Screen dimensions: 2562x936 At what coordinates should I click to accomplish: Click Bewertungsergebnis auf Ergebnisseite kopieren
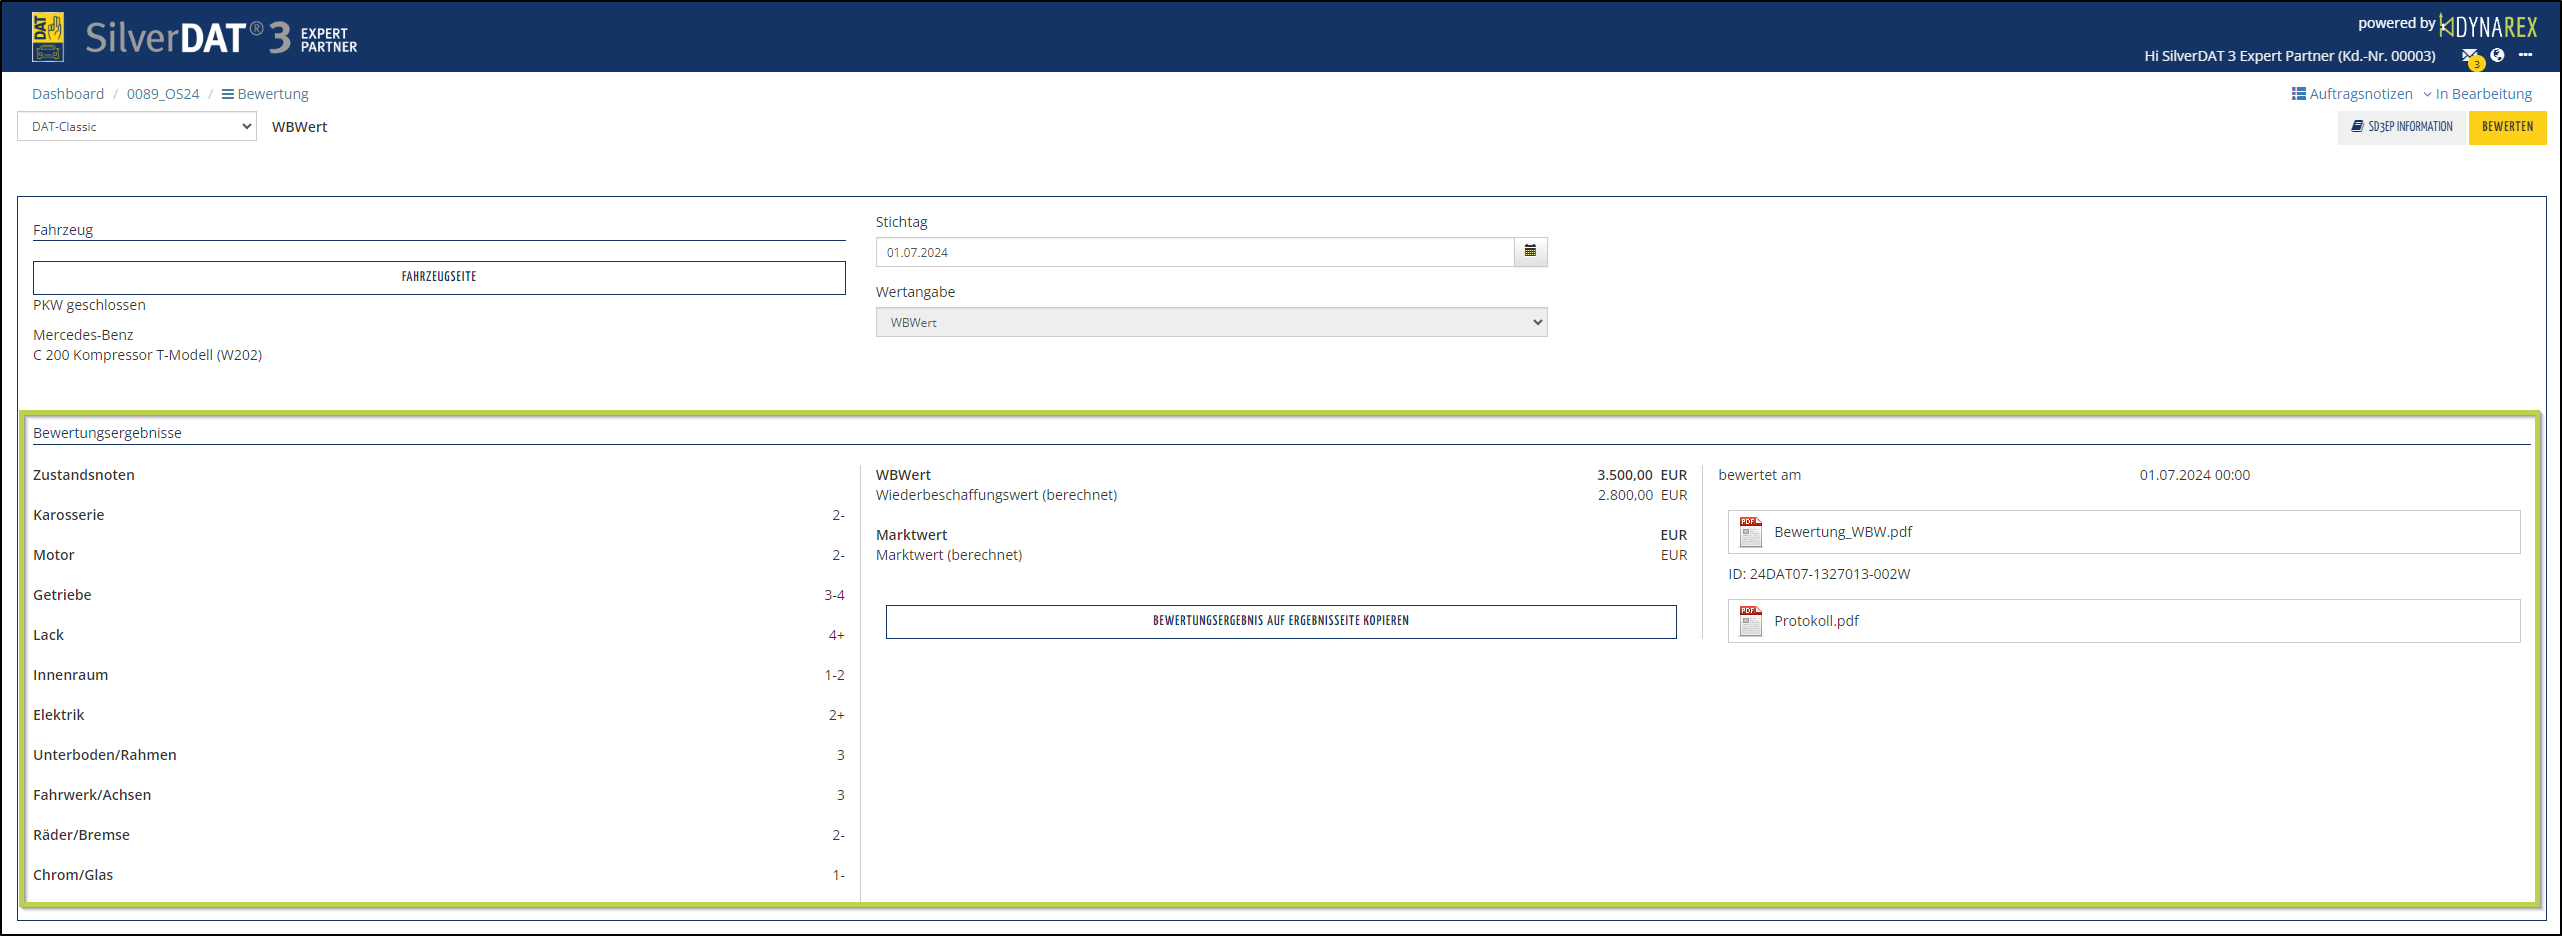pyautogui.click(x=1280, y=621)
